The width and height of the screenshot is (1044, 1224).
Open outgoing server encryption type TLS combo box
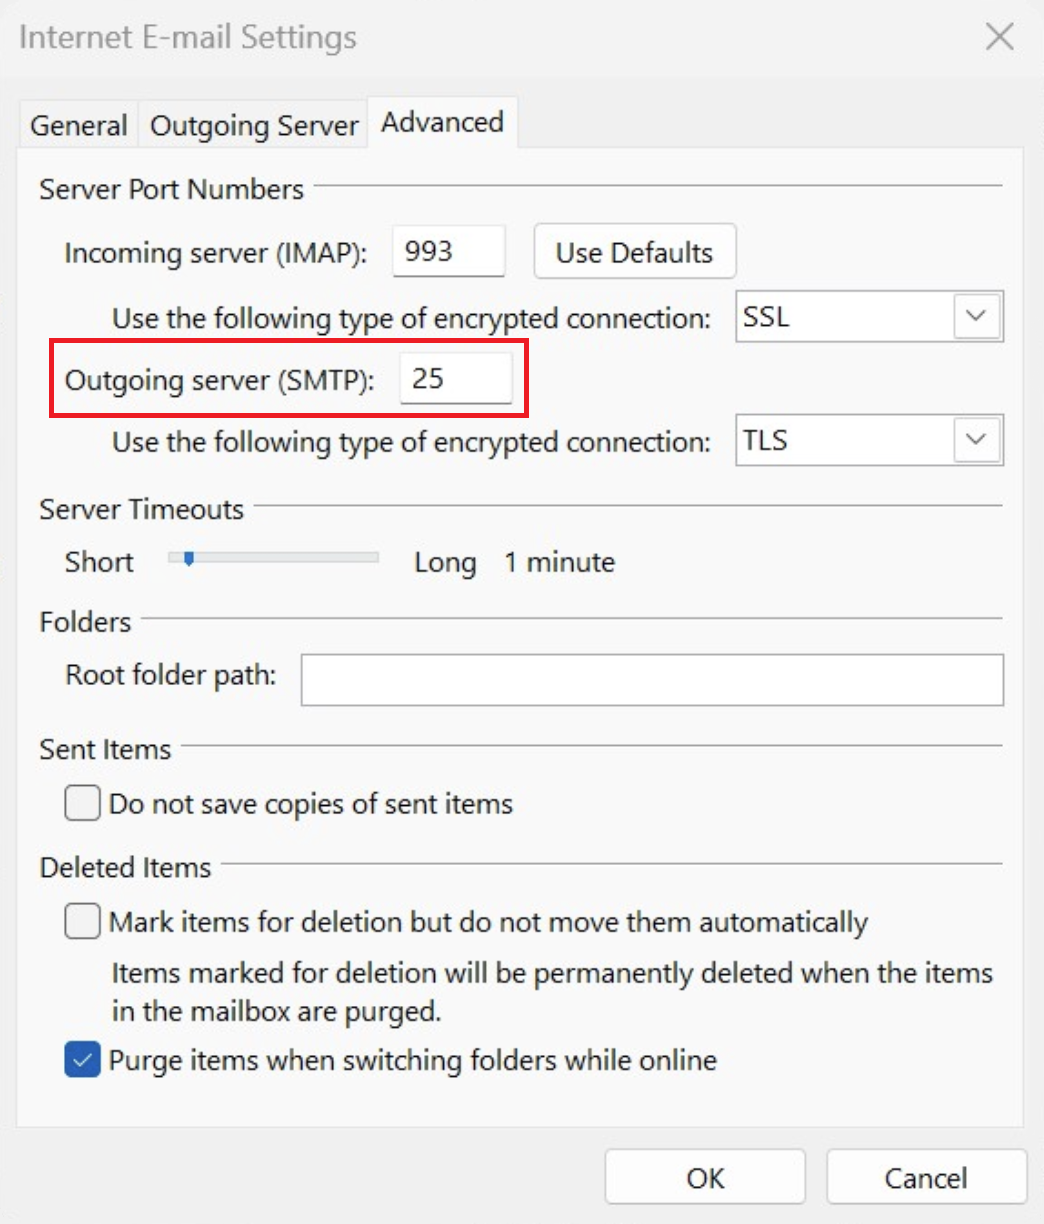click(848, 441)
